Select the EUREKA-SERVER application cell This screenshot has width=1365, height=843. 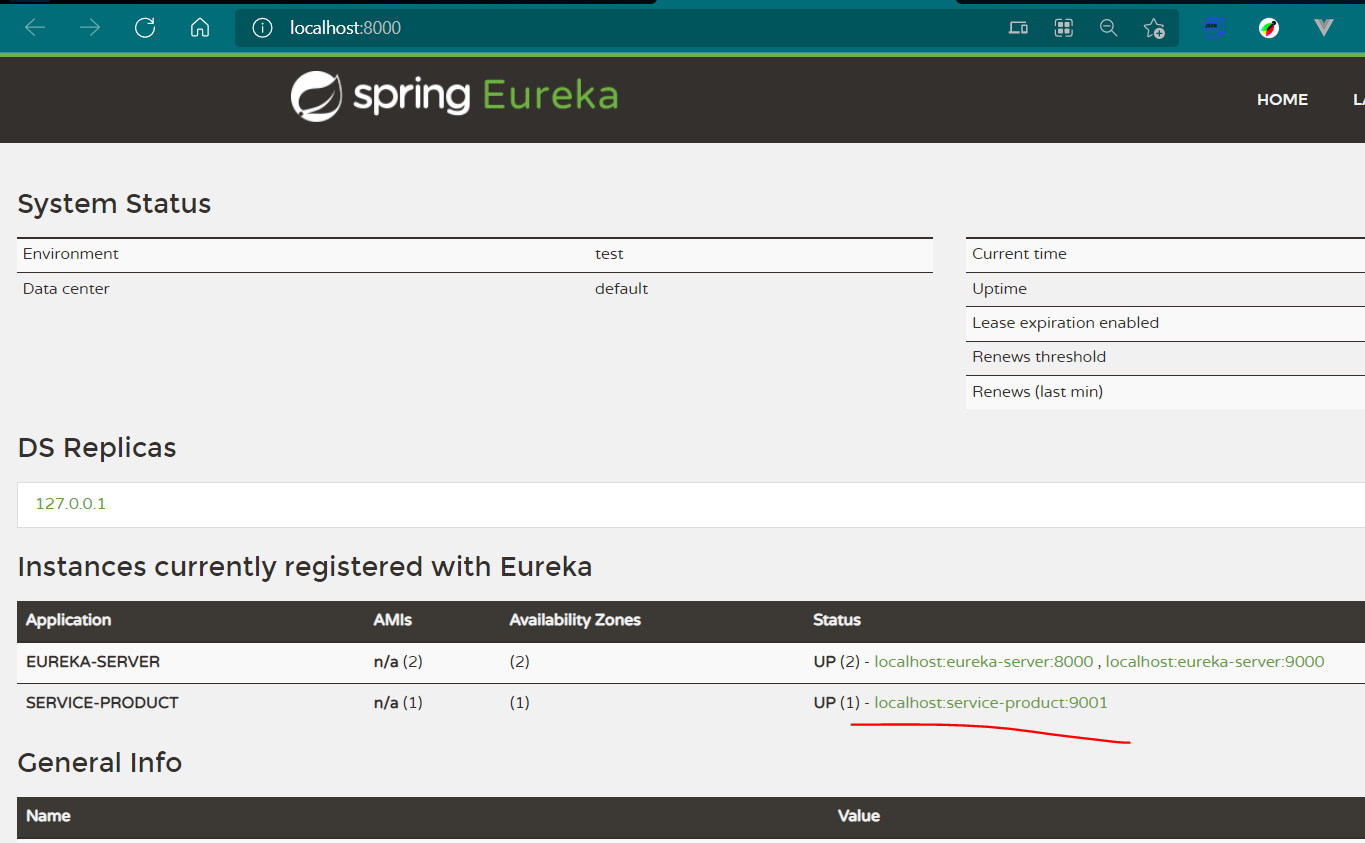click(x=93, y=662)
